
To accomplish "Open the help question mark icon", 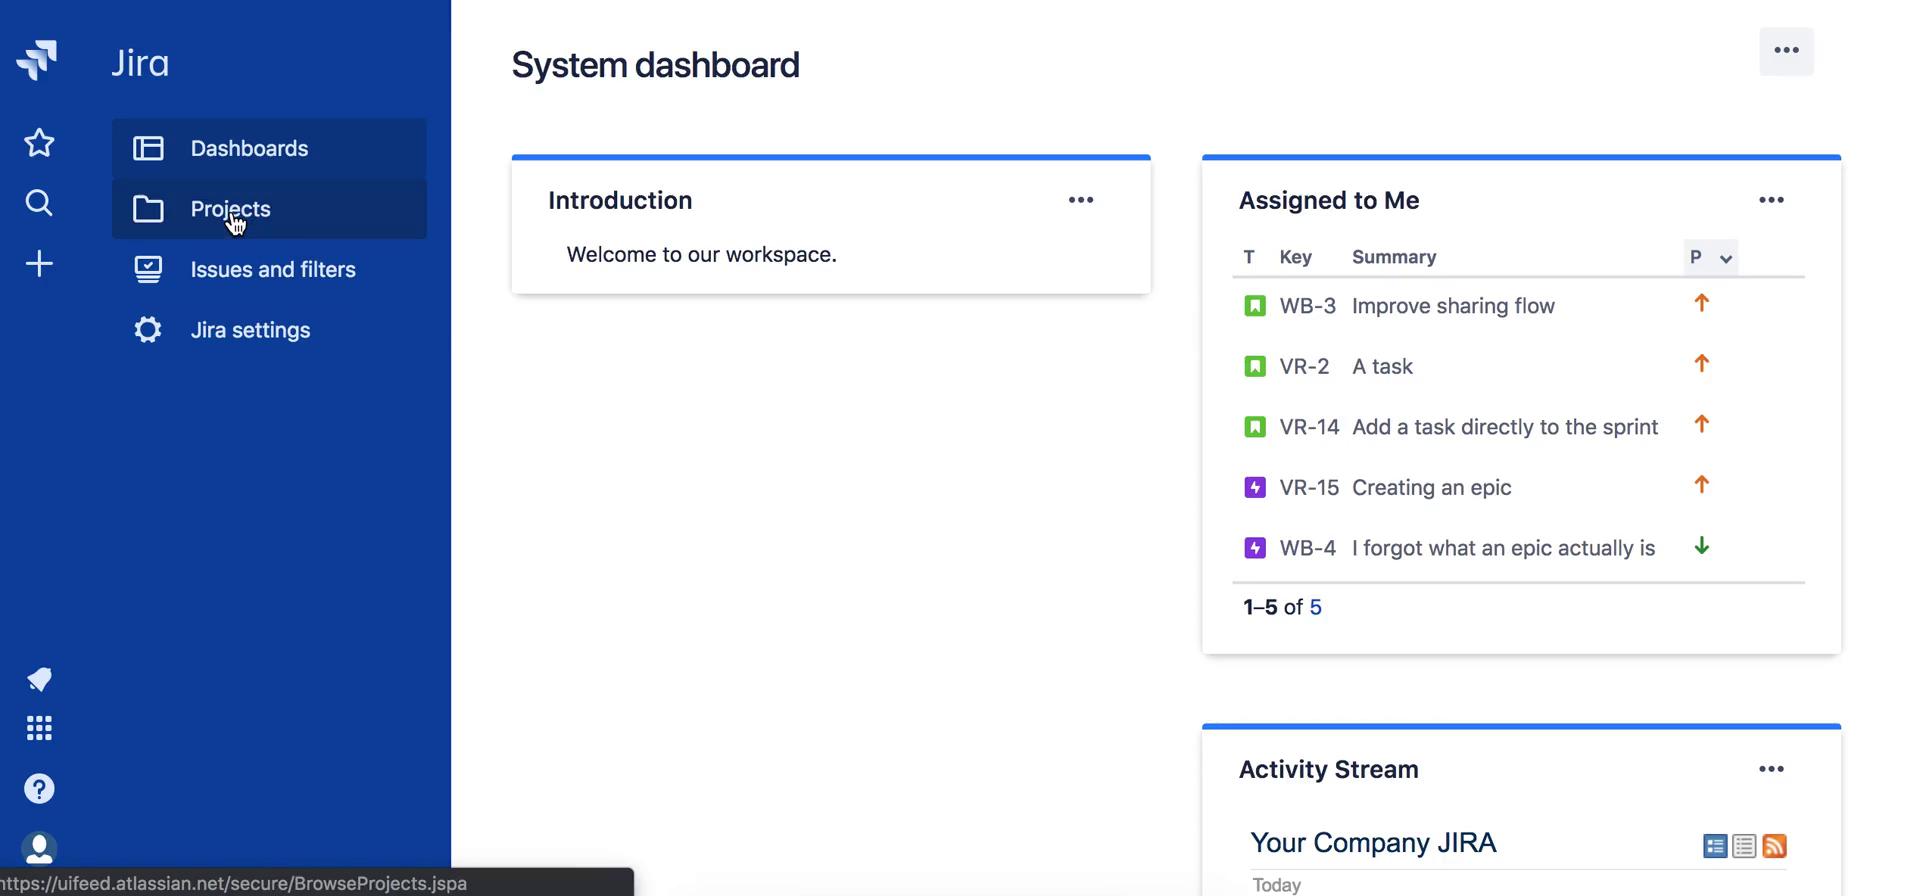I will [x=39, y=789].
